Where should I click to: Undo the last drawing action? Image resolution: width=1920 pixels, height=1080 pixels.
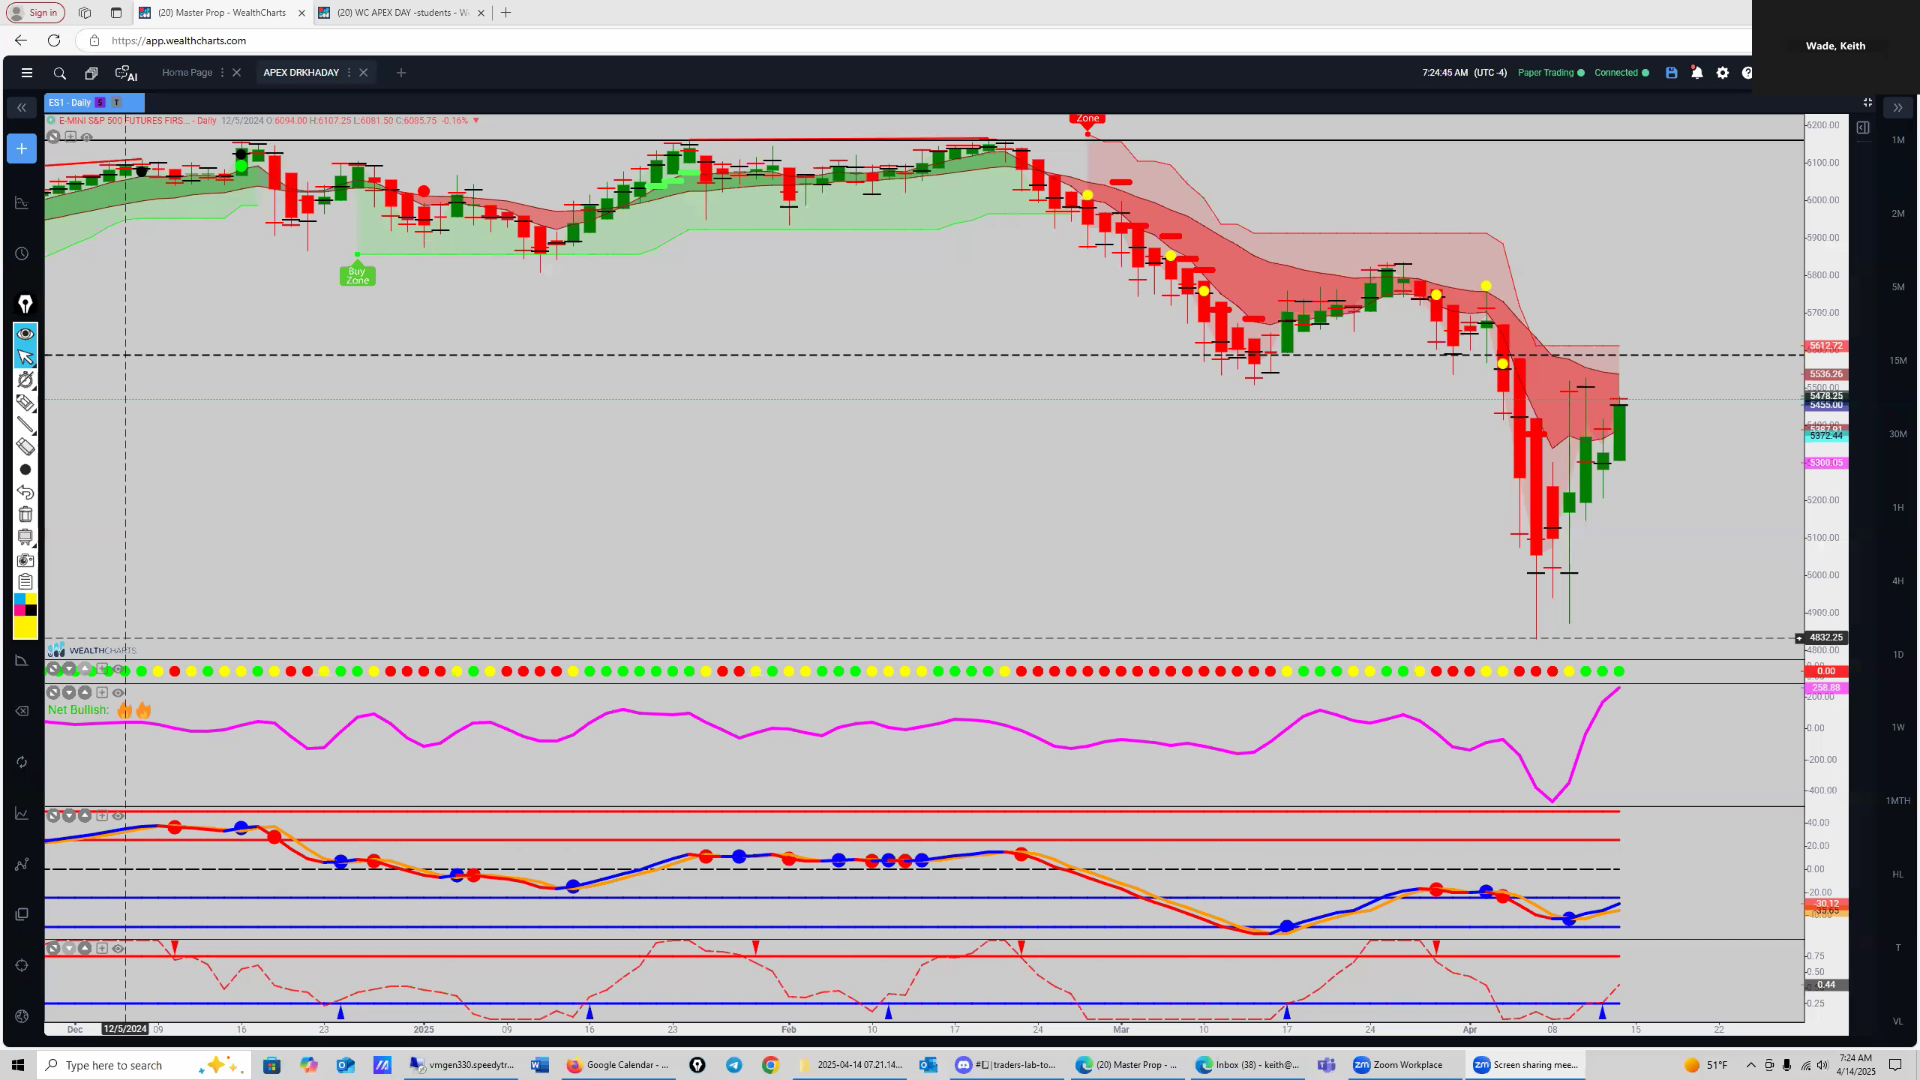pos(25,492)
